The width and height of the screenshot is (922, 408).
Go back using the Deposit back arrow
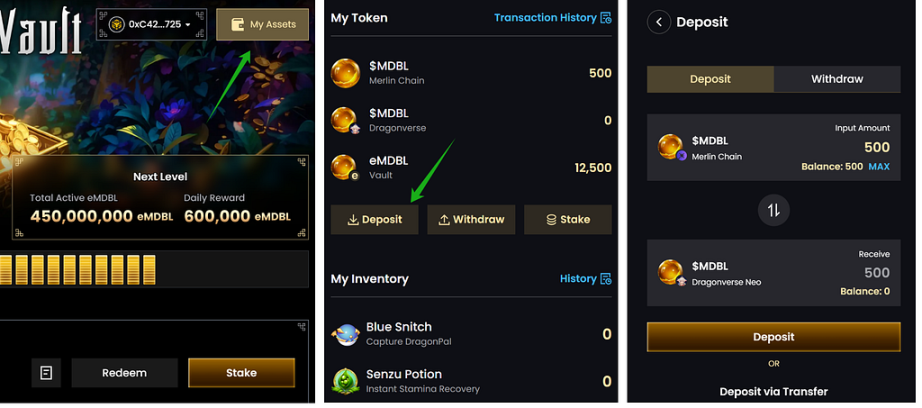point(659,22)
